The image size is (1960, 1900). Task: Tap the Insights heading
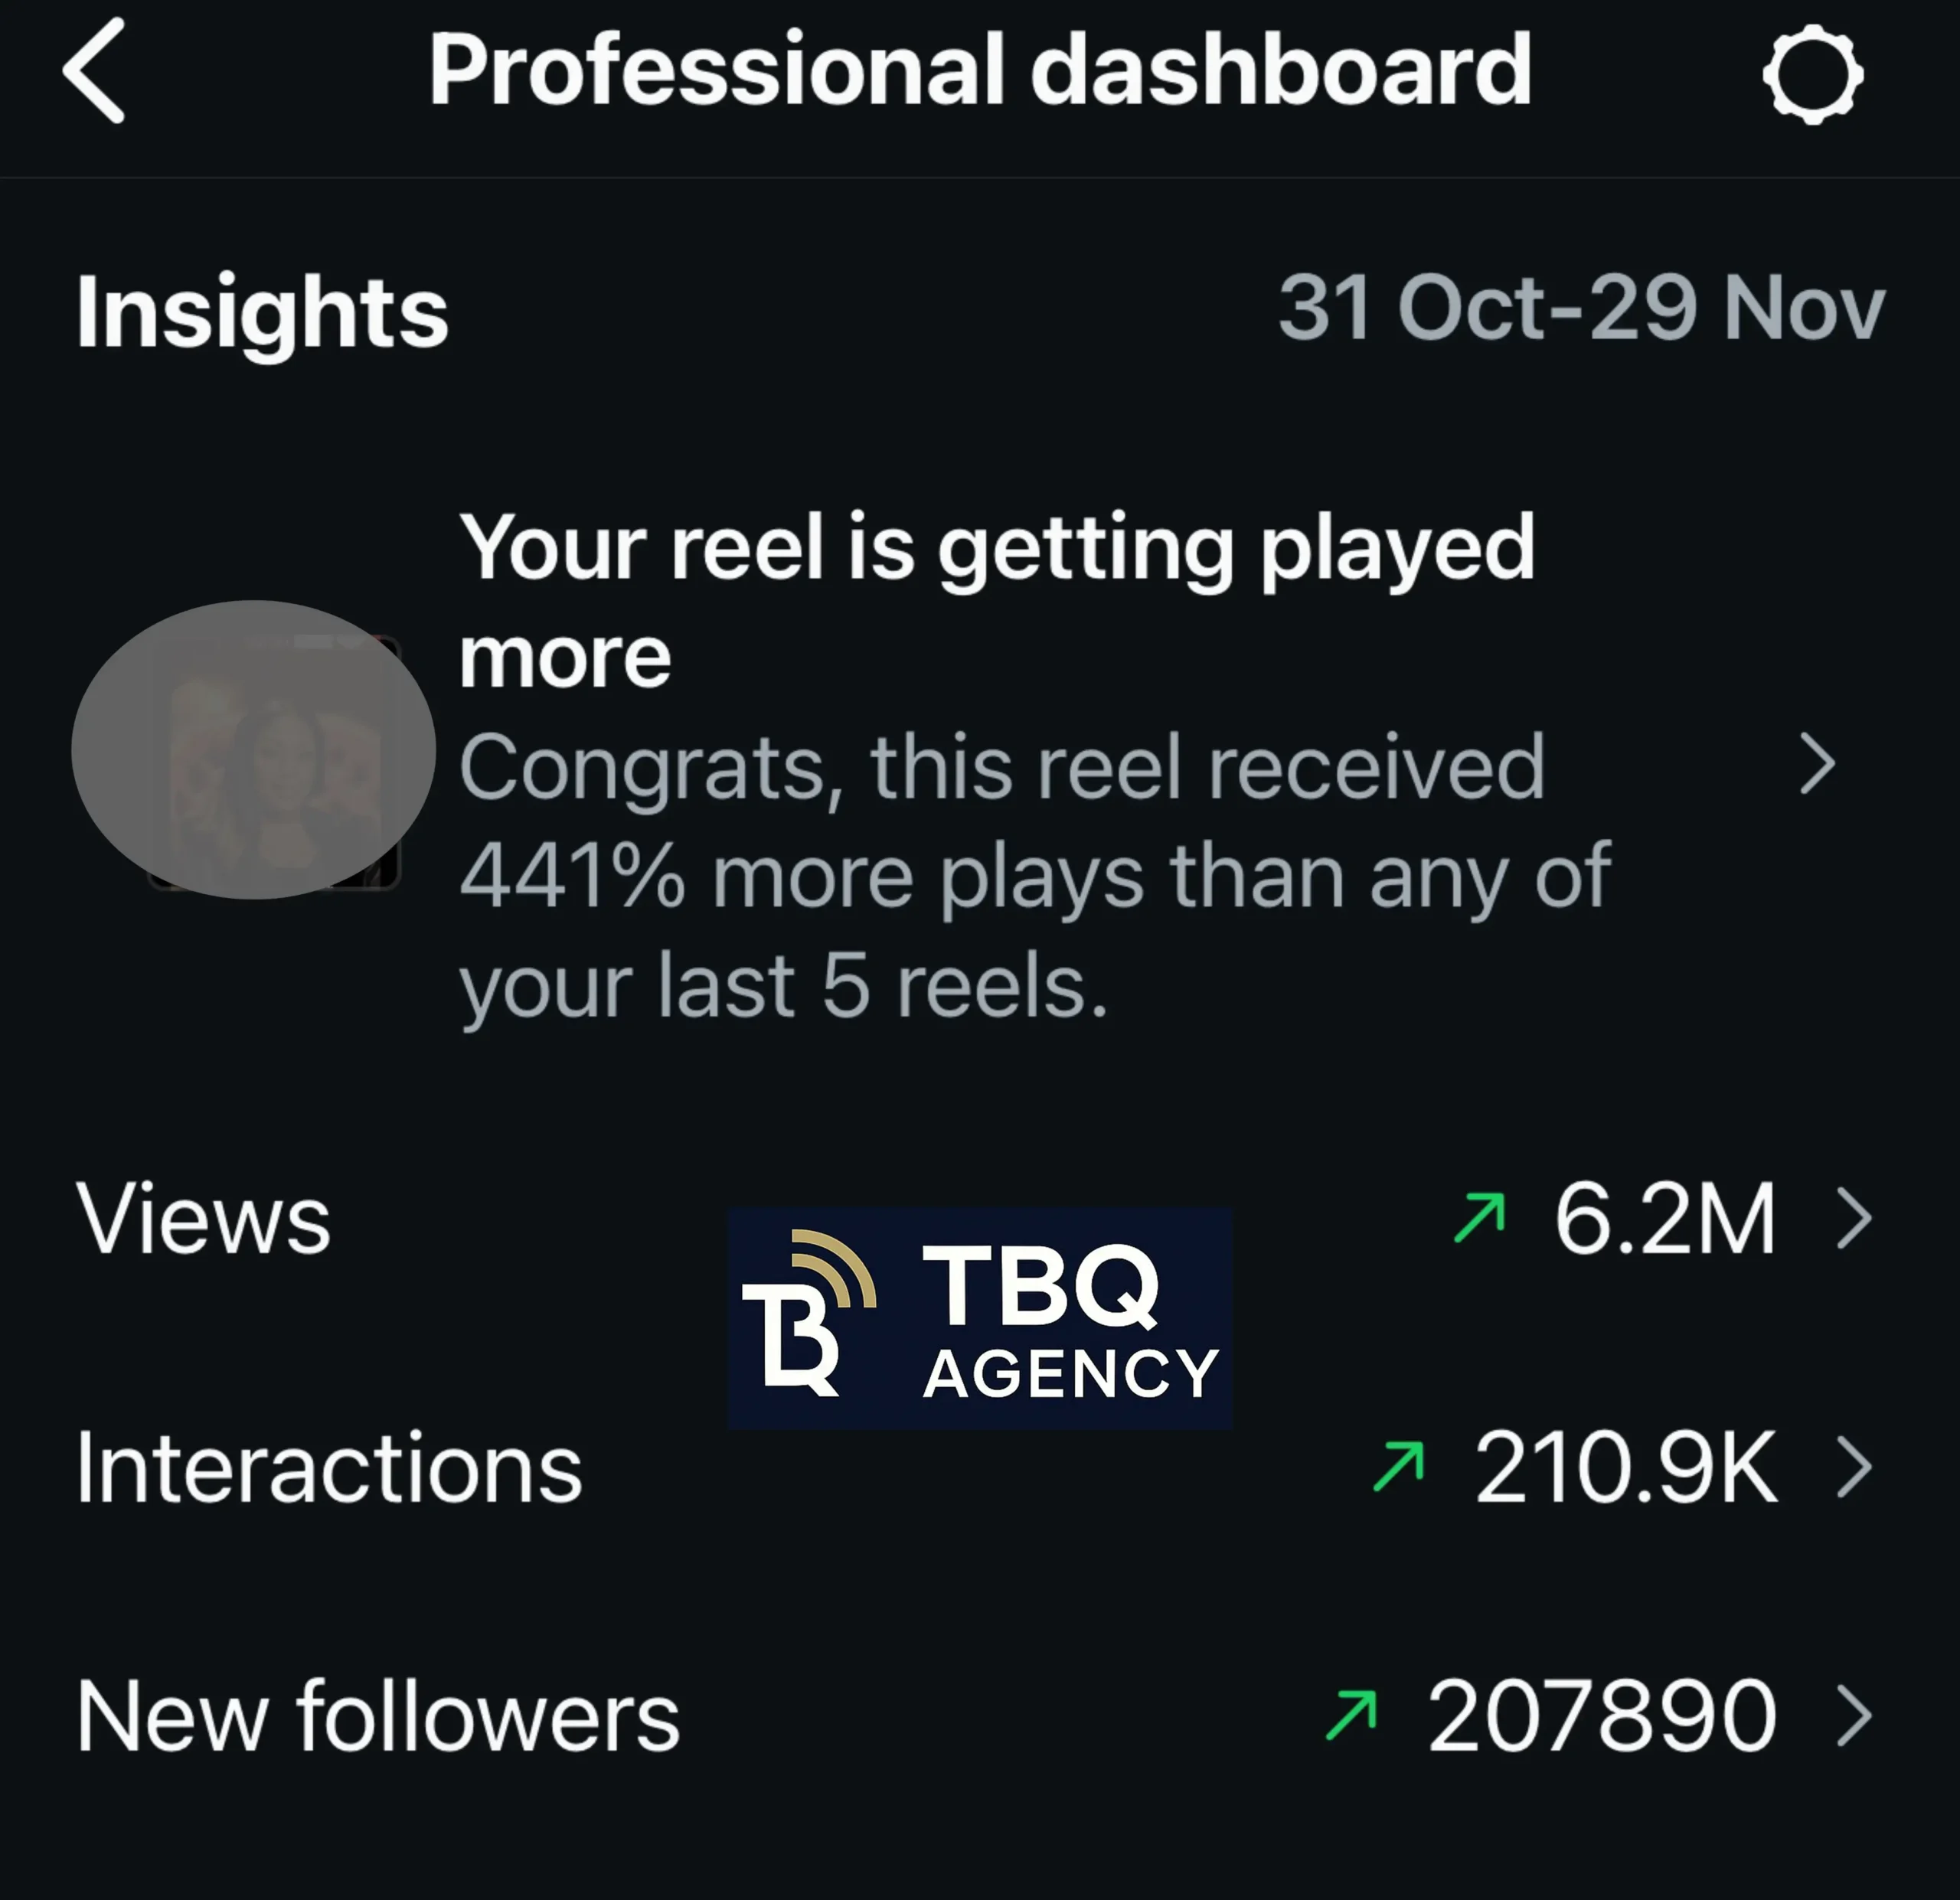pos(262,312)
